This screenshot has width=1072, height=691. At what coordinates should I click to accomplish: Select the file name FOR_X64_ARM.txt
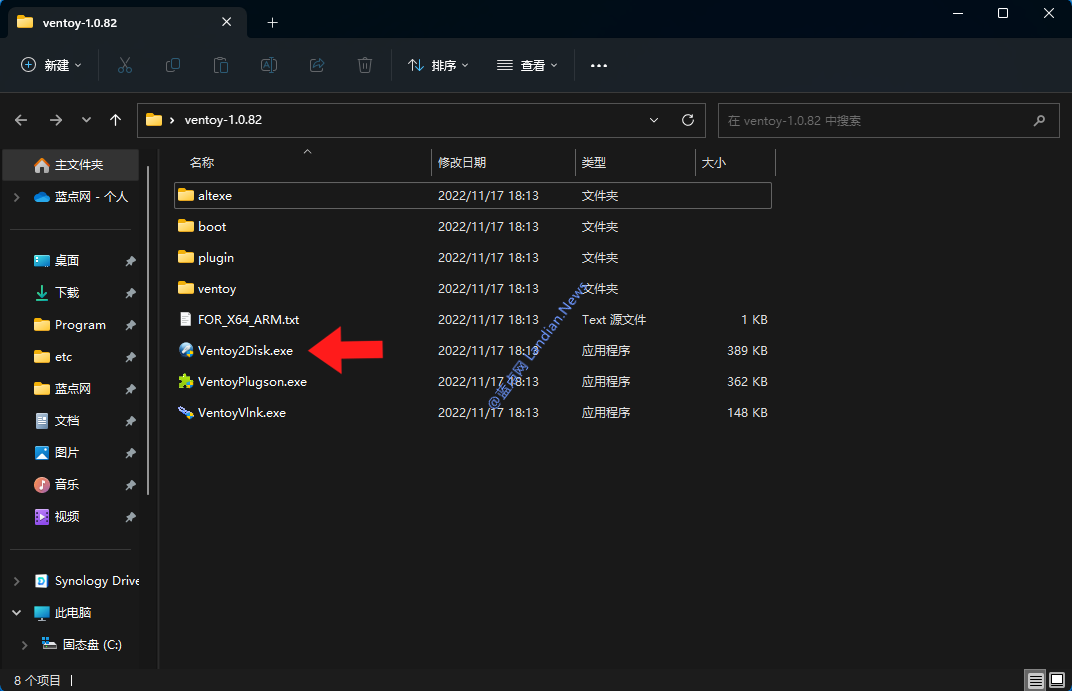pyautogui.click(x=248, y=319)
